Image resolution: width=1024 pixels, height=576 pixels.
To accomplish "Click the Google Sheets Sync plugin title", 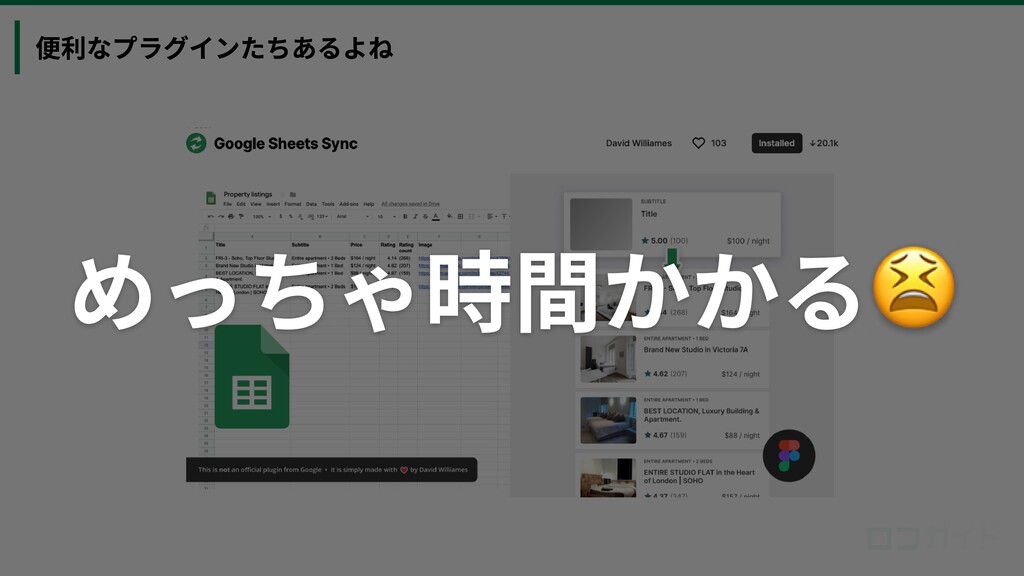I will coord(285,143).
